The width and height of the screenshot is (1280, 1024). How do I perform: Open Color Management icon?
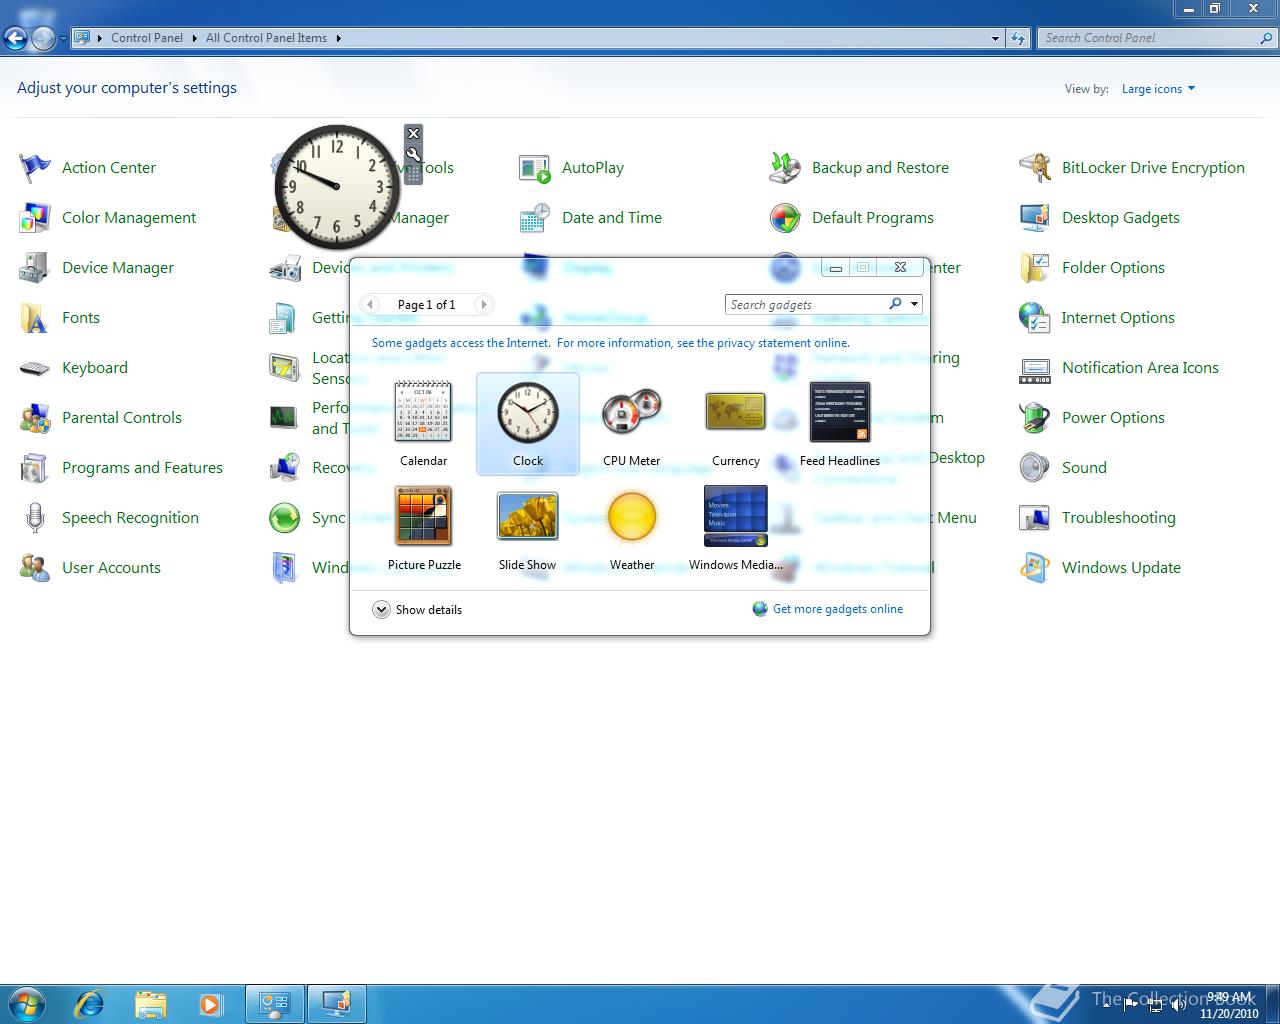pyautogui.click(x=35, y=217)
